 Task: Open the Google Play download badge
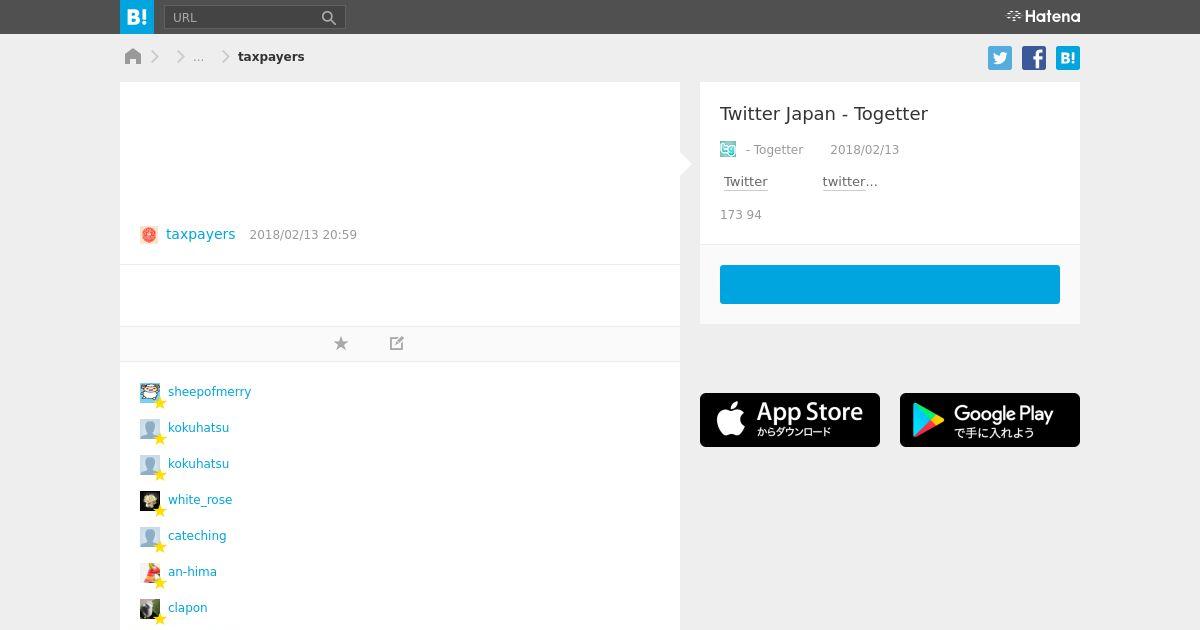[x=990, y=420]
